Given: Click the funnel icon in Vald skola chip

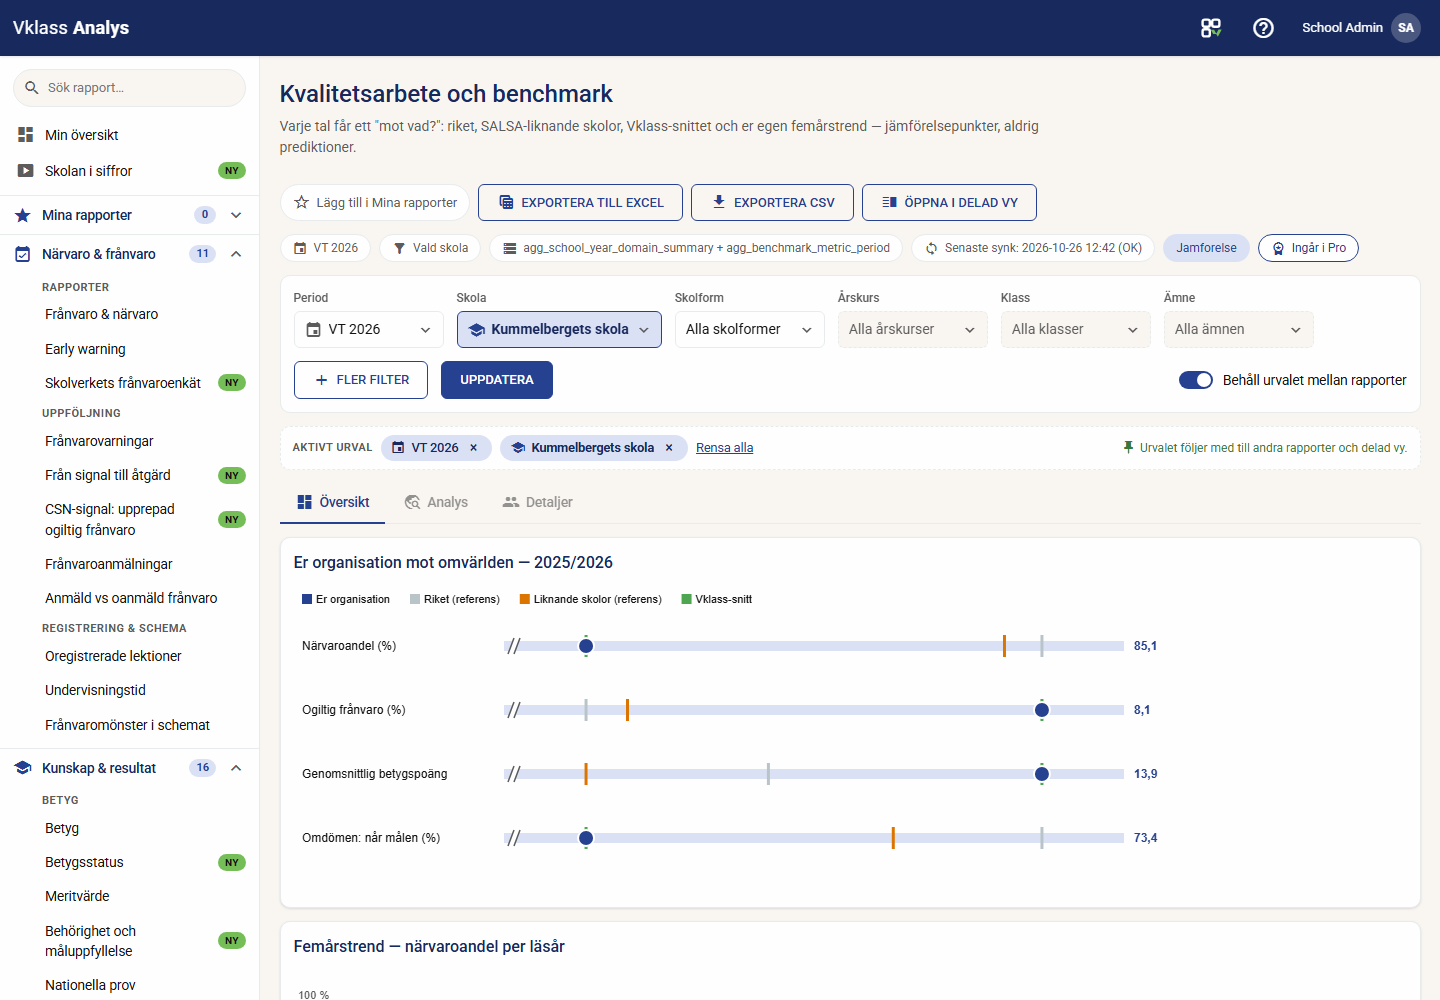Looking at the screenshot, I should 399,248.
